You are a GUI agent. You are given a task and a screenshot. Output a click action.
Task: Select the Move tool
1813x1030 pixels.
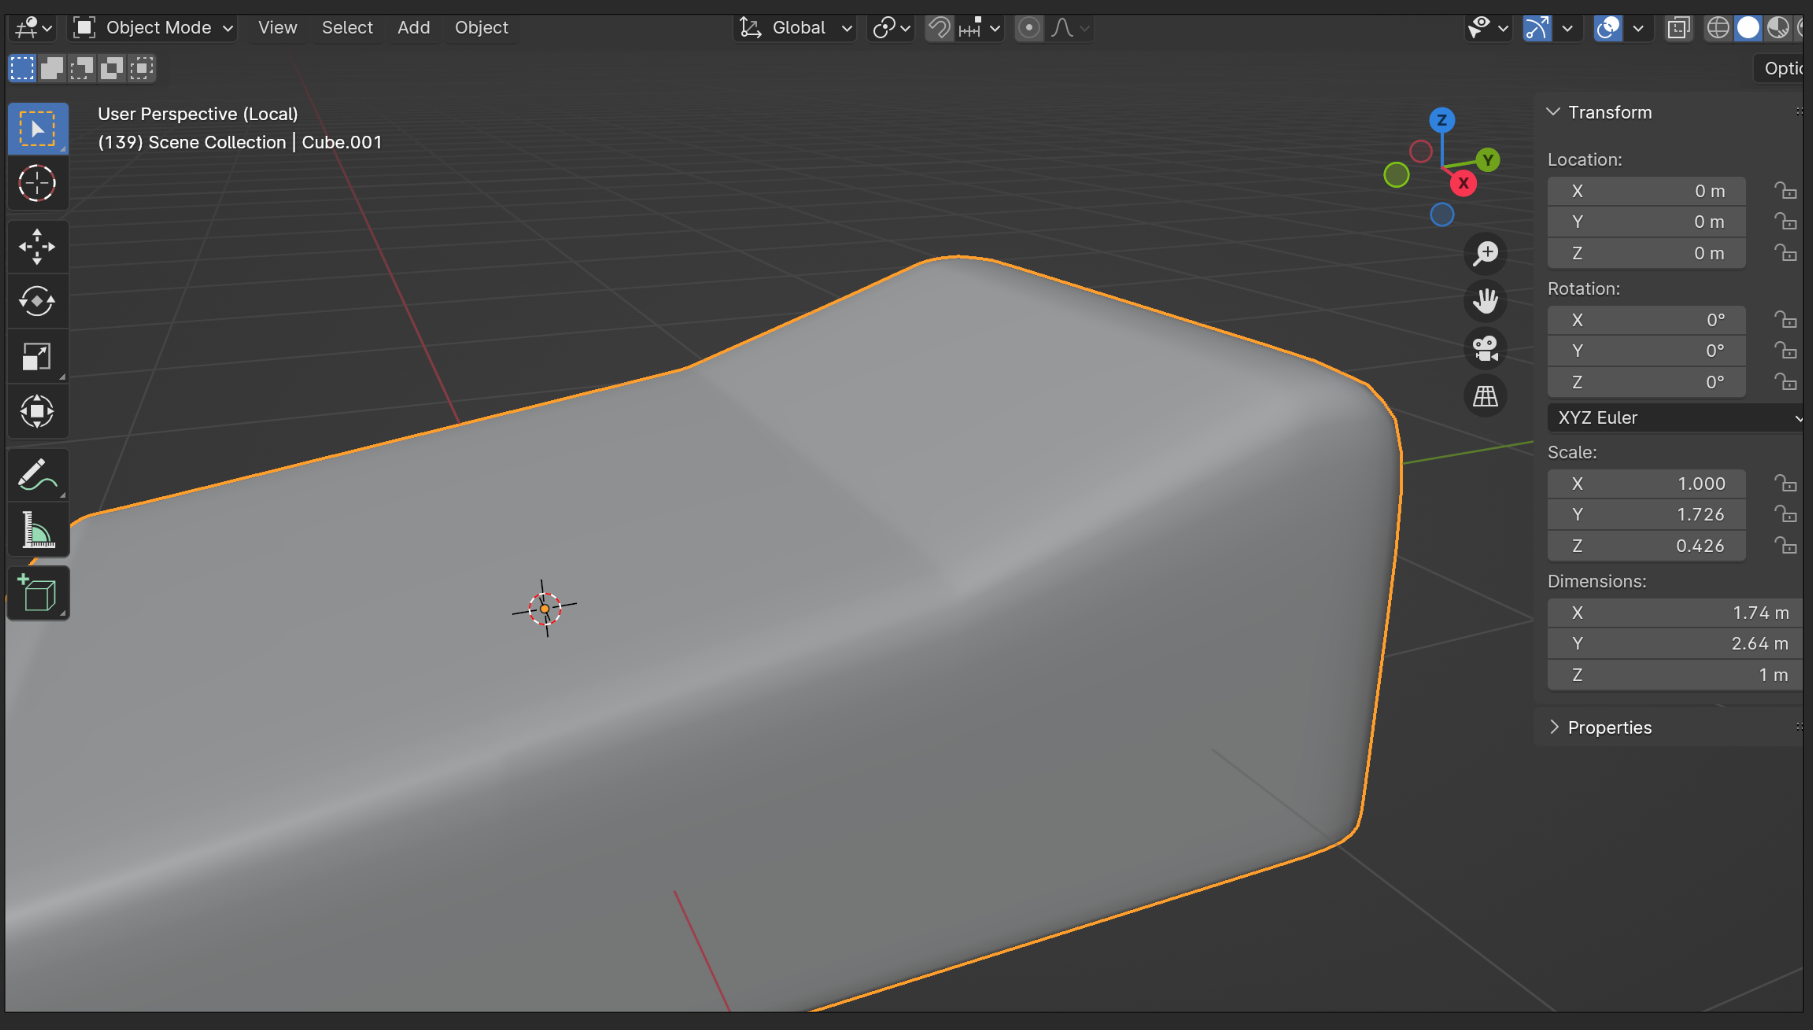coord(38,246)
